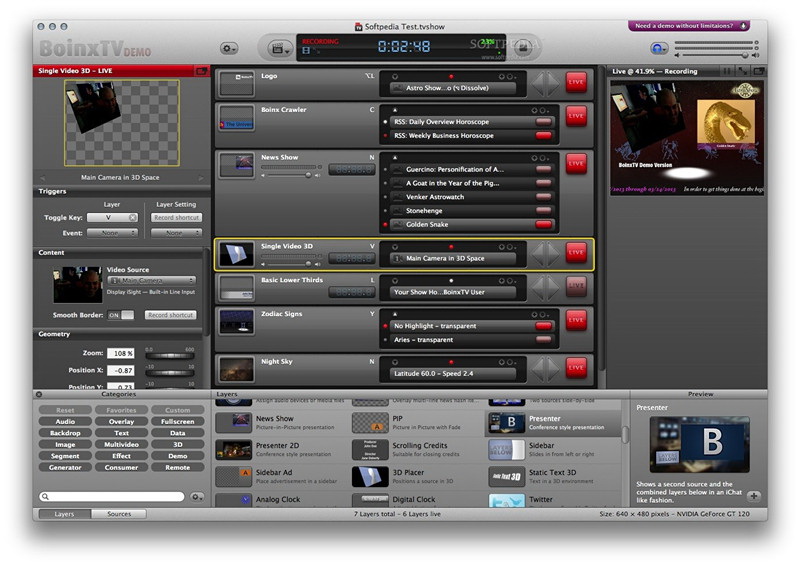This screenshot has width=800, height=566.
Task: Toggle LIVE button for Boinx Crawler layer
Action: 576,116
